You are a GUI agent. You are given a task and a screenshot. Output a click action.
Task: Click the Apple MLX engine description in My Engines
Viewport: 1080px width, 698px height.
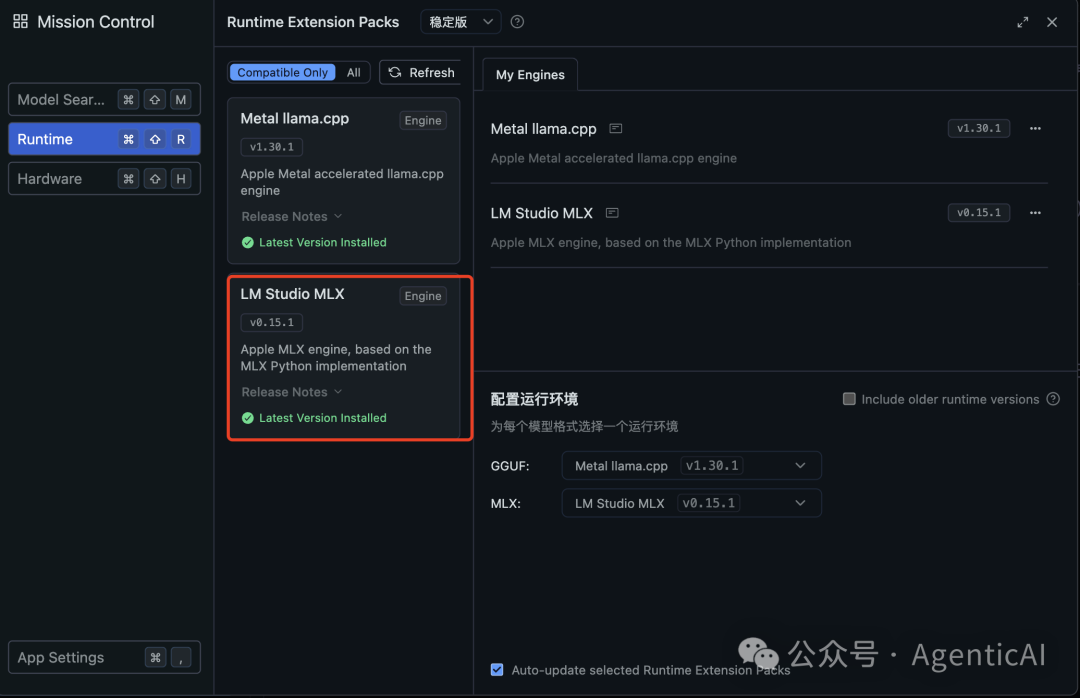tap(671, 243)
